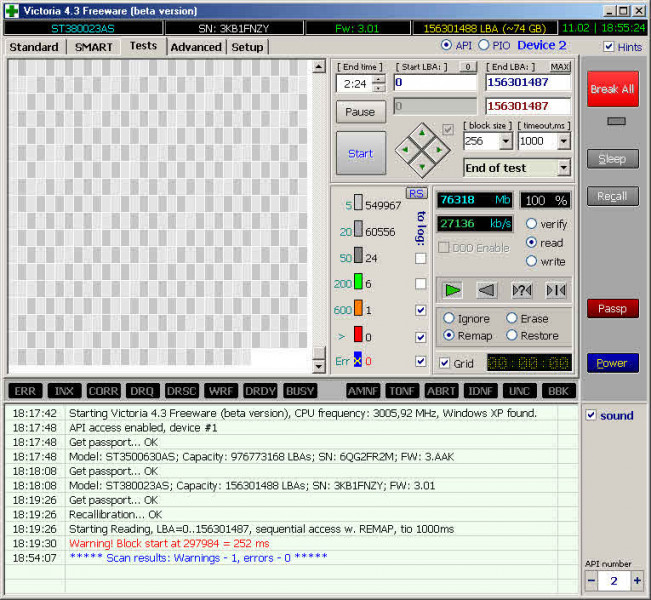Image resolution: width=651 pixels, height=600 pixels.
Task: Click the RS reset statistics button
Action: [416, 193]
